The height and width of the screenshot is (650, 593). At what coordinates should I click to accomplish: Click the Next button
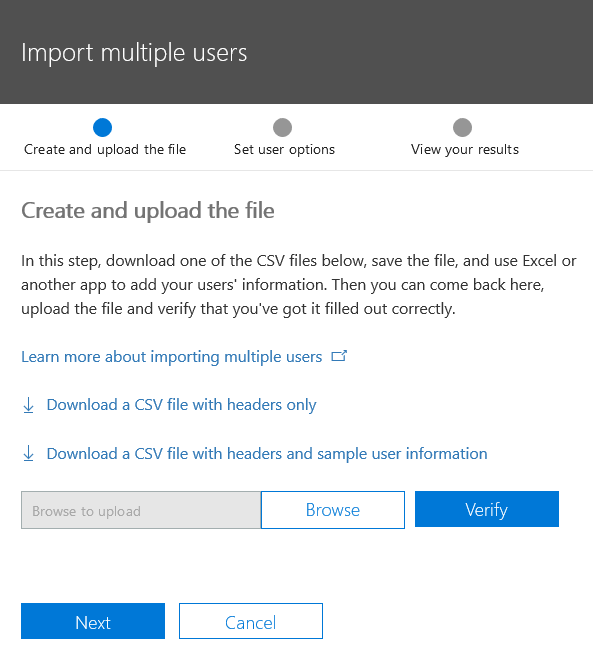pos(93,621)
